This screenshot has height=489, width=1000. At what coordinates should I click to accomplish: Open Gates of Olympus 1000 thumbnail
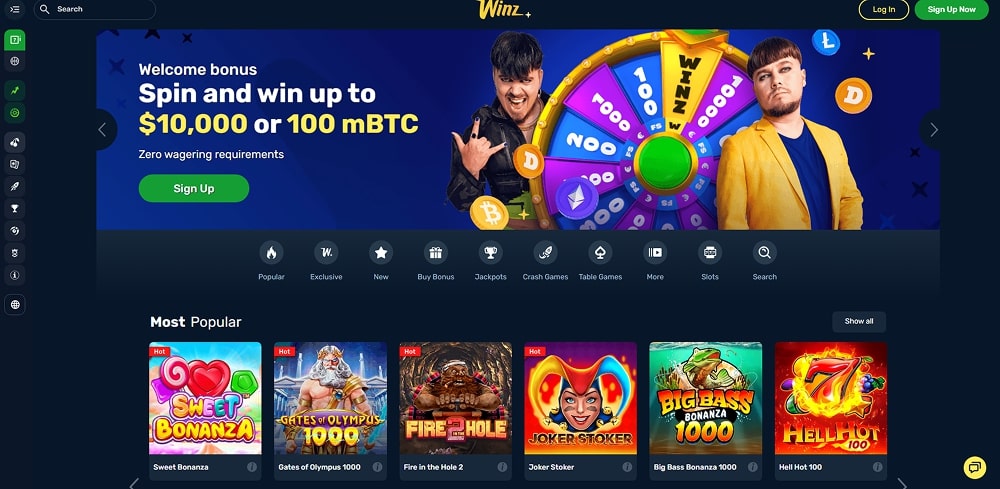pyautogui.click(x=330, y=398)
